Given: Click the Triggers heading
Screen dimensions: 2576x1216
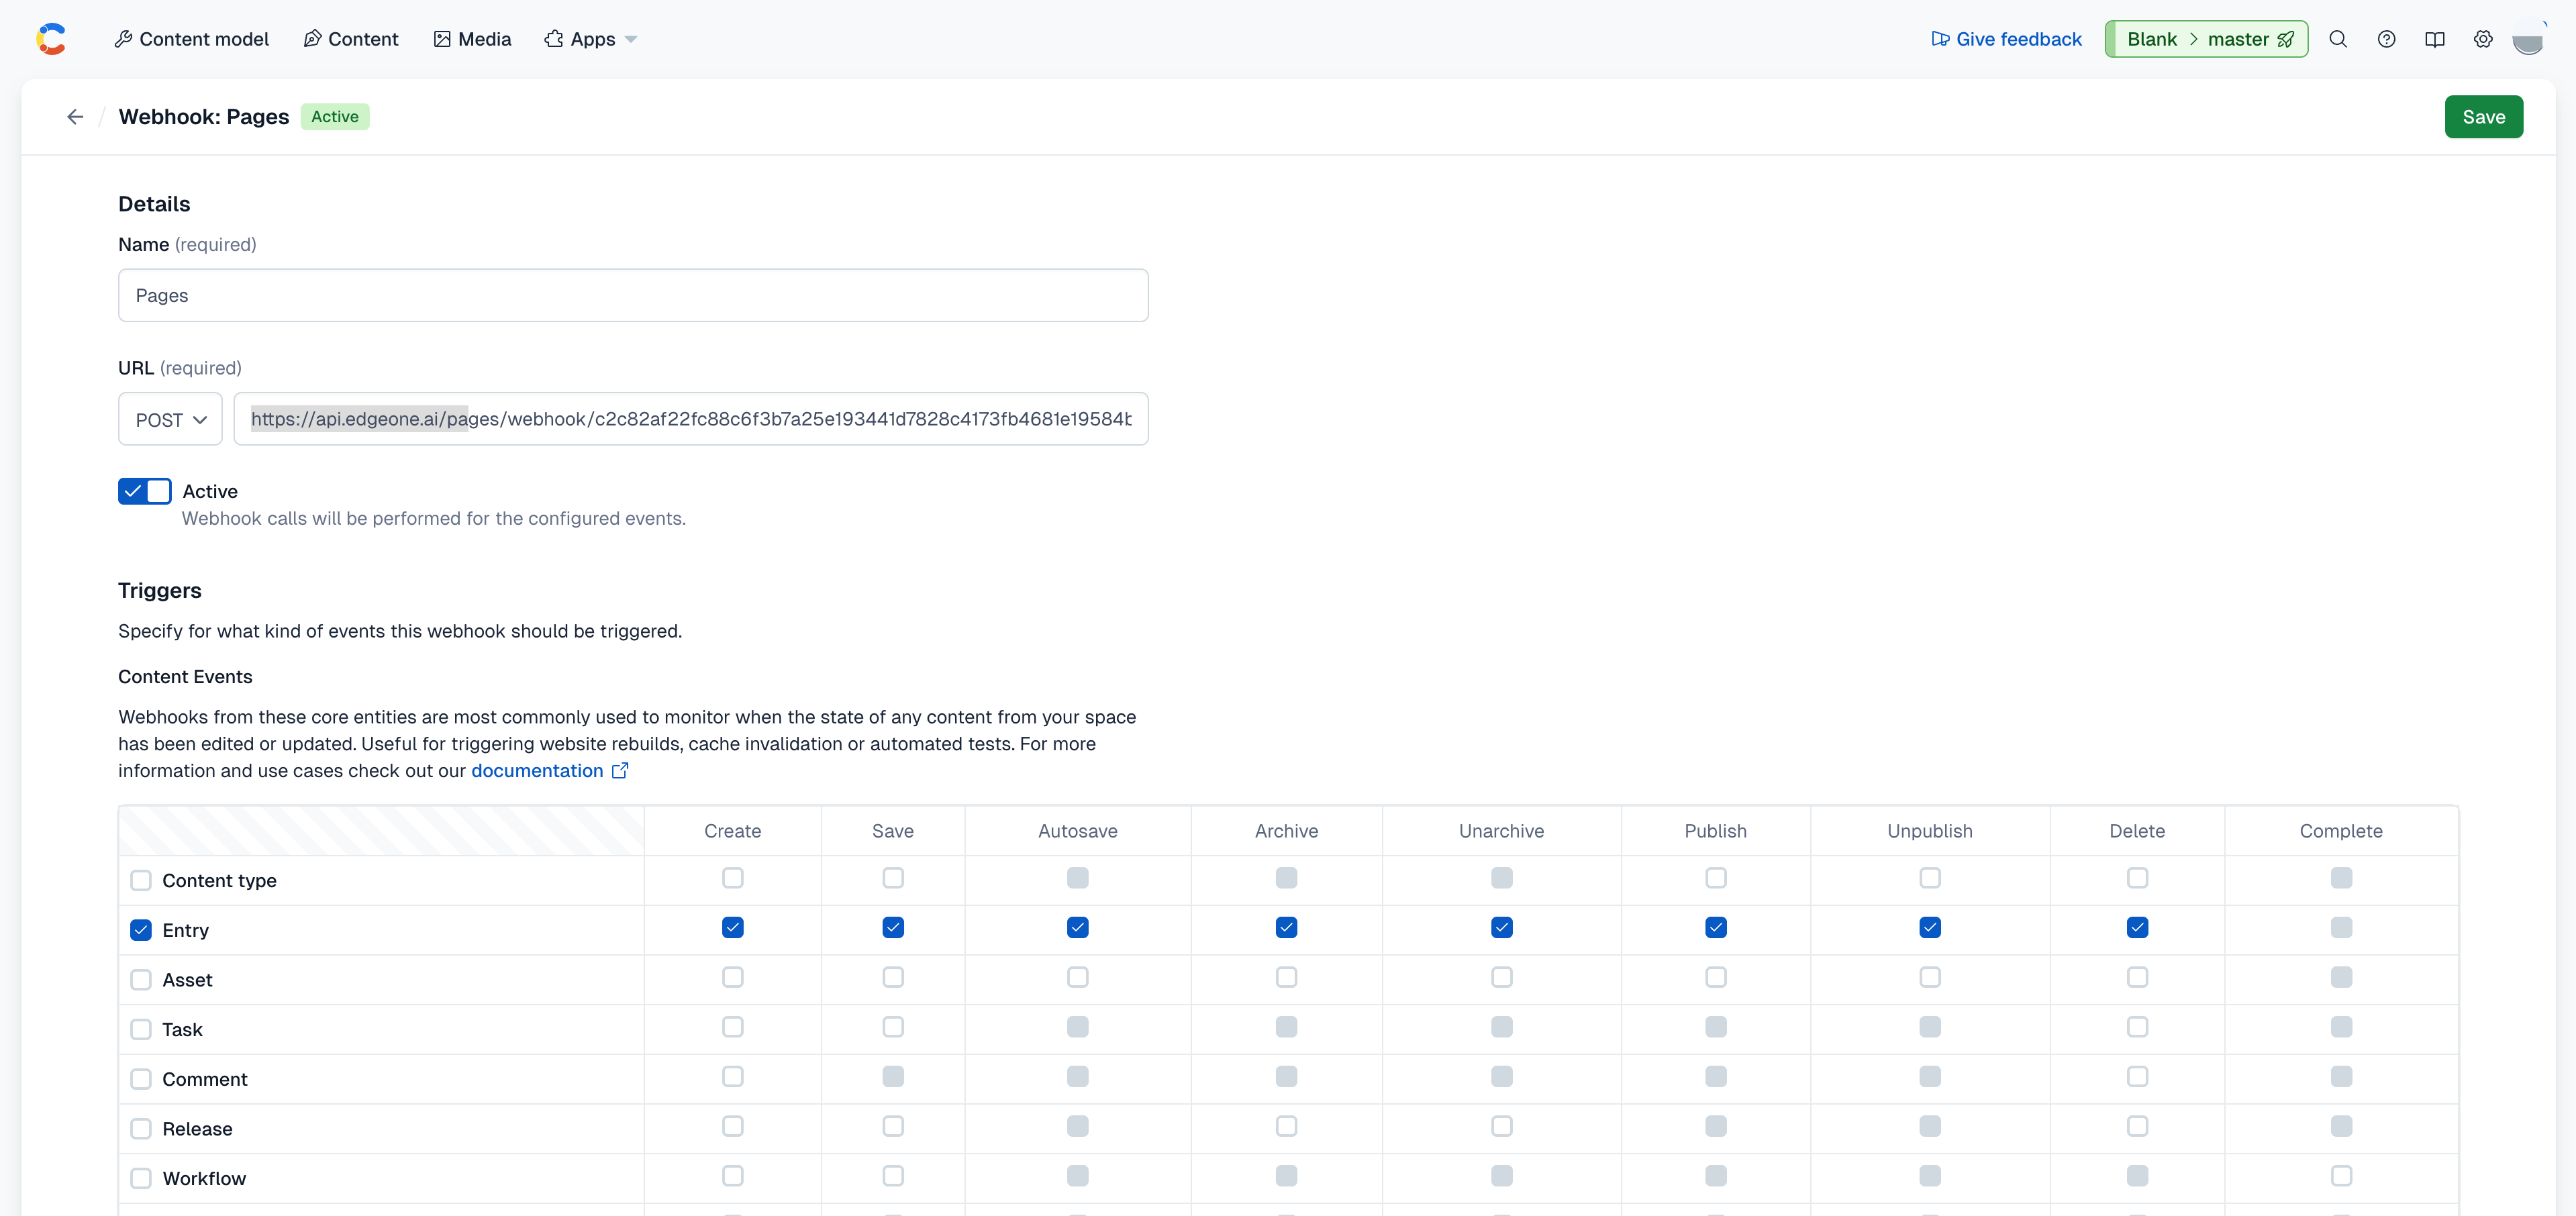Looking at the screenshot, I should 160,590.
